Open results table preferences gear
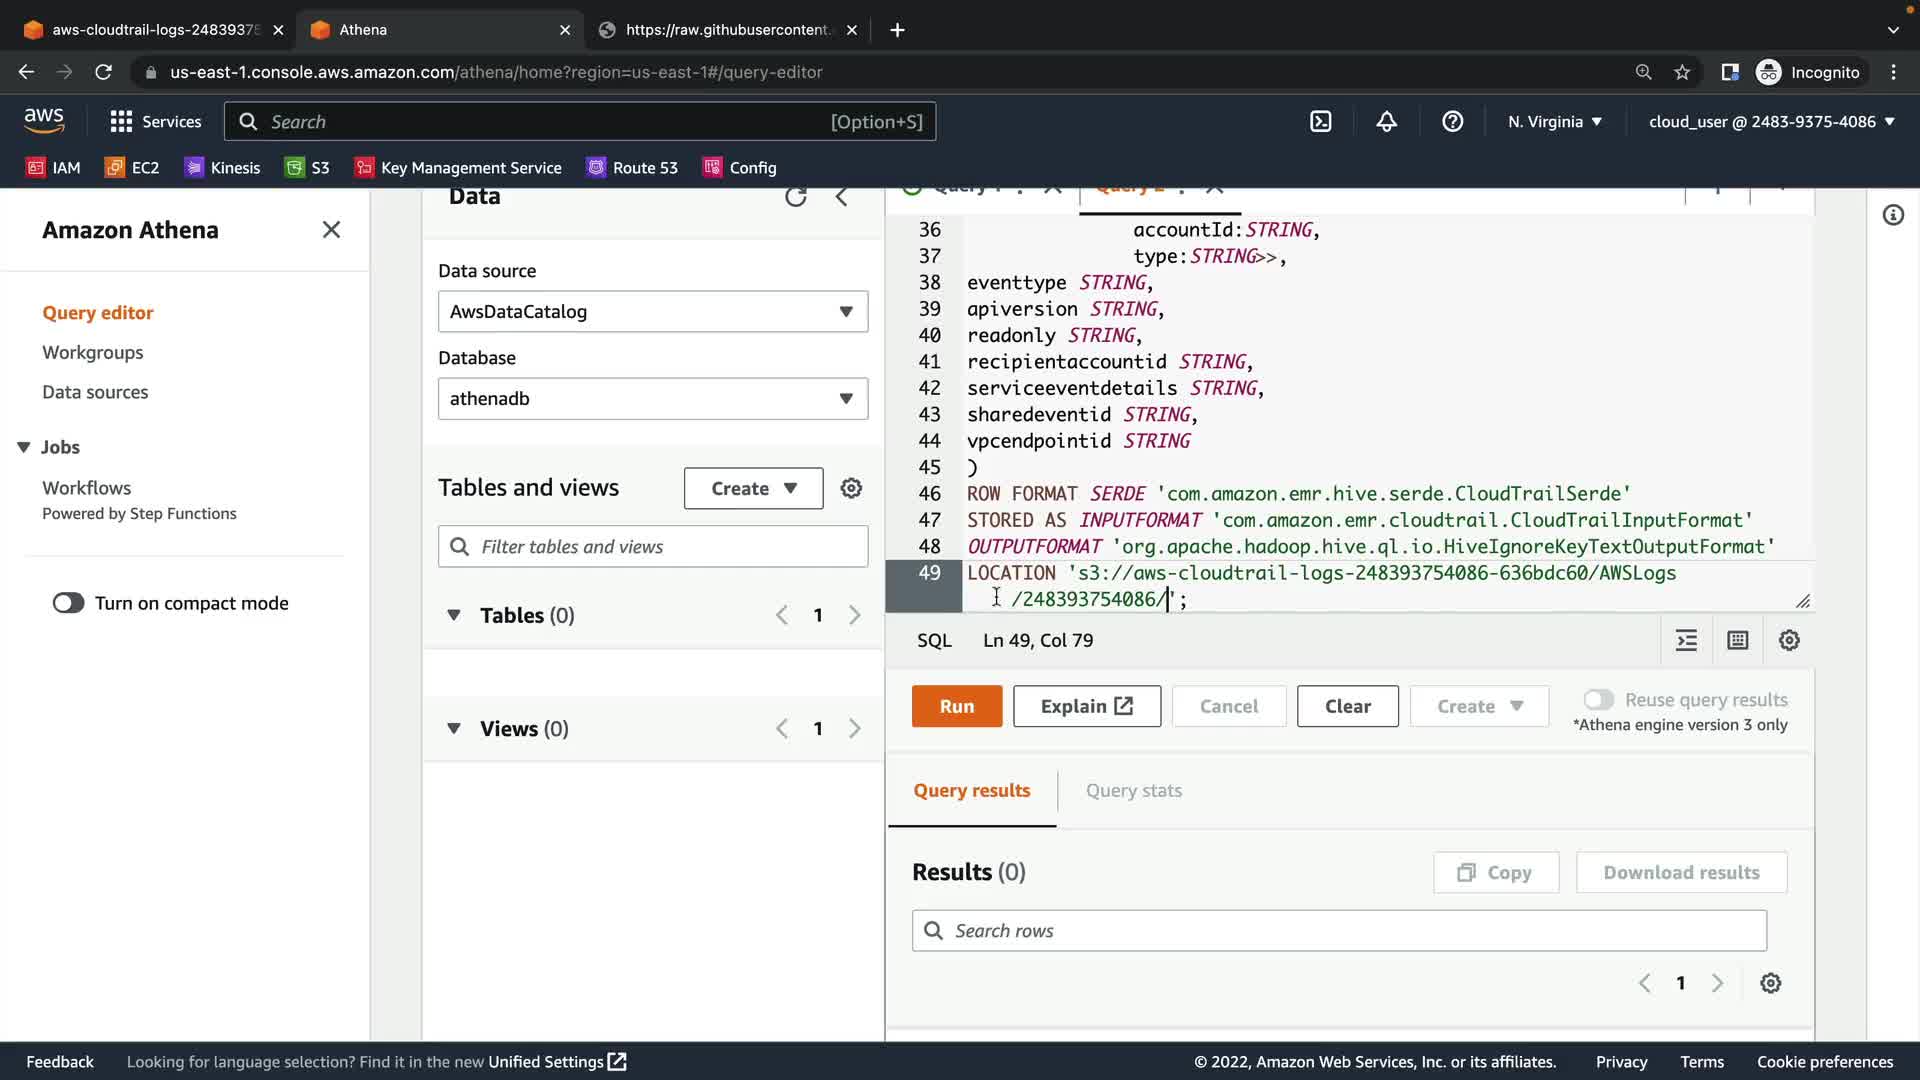 click(x=1770, y=983)
